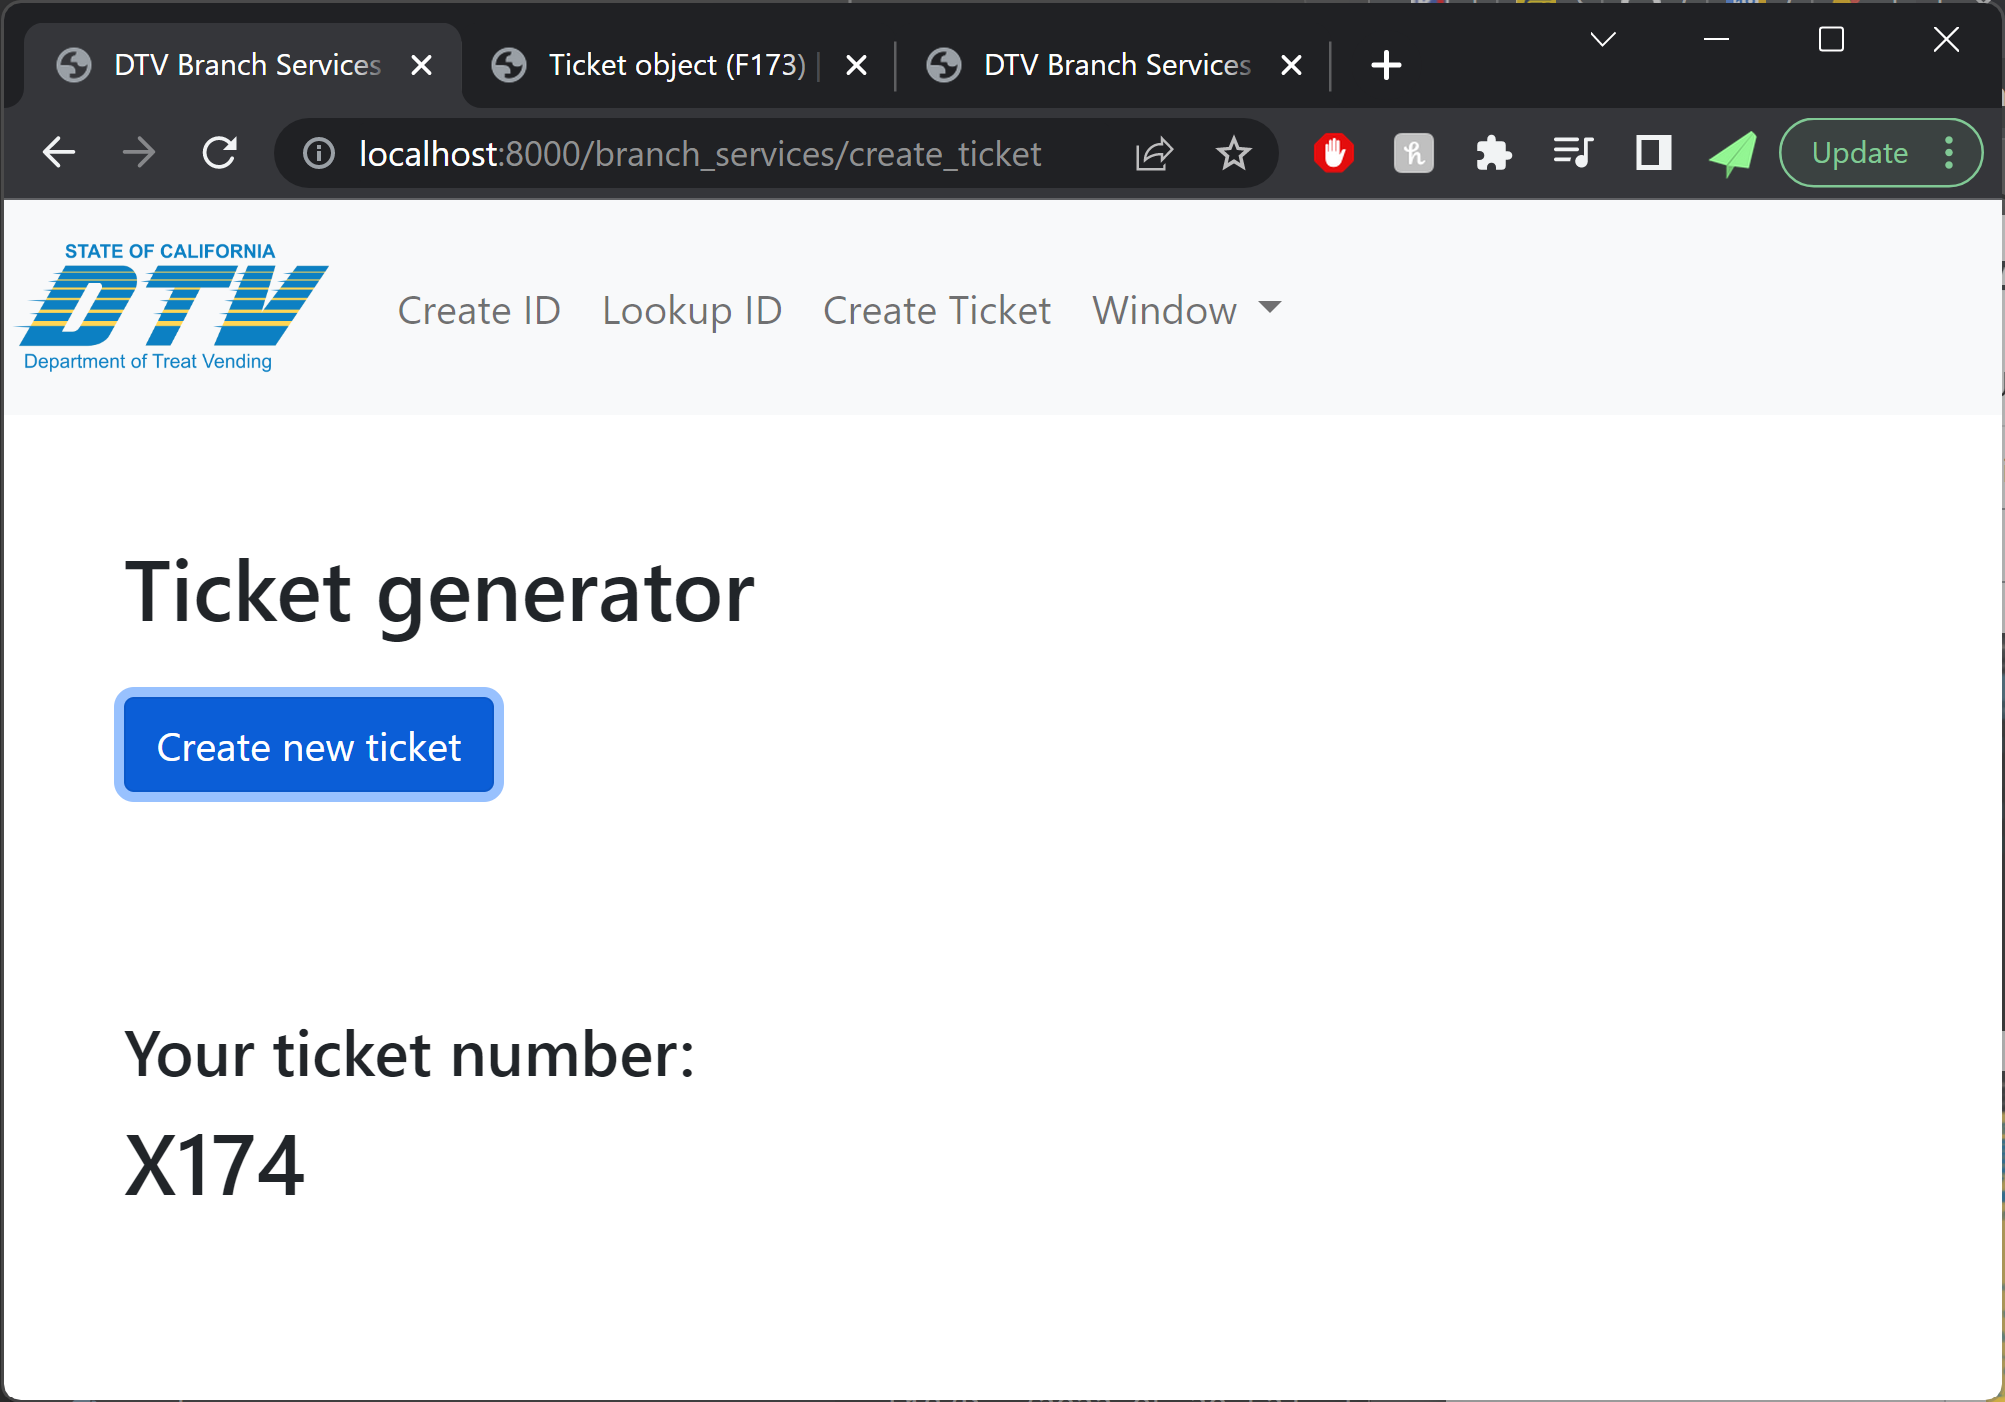Open the Create ID nav link

(479, 311)
